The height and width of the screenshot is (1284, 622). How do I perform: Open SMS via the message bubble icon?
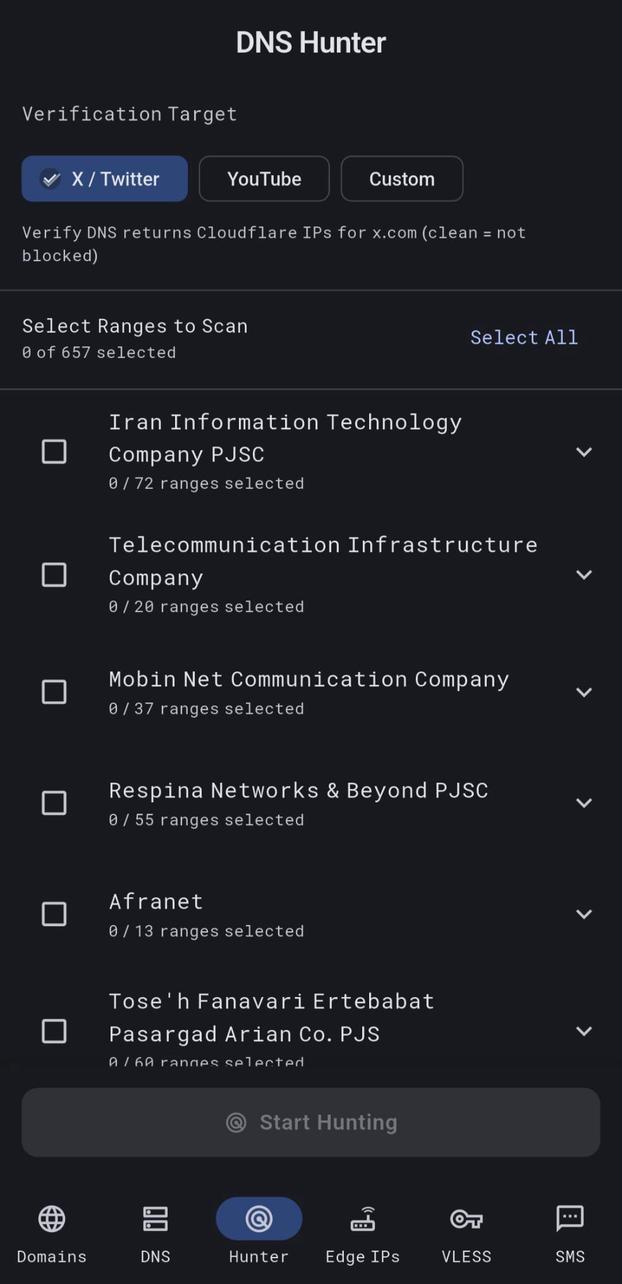[569, 1218]
